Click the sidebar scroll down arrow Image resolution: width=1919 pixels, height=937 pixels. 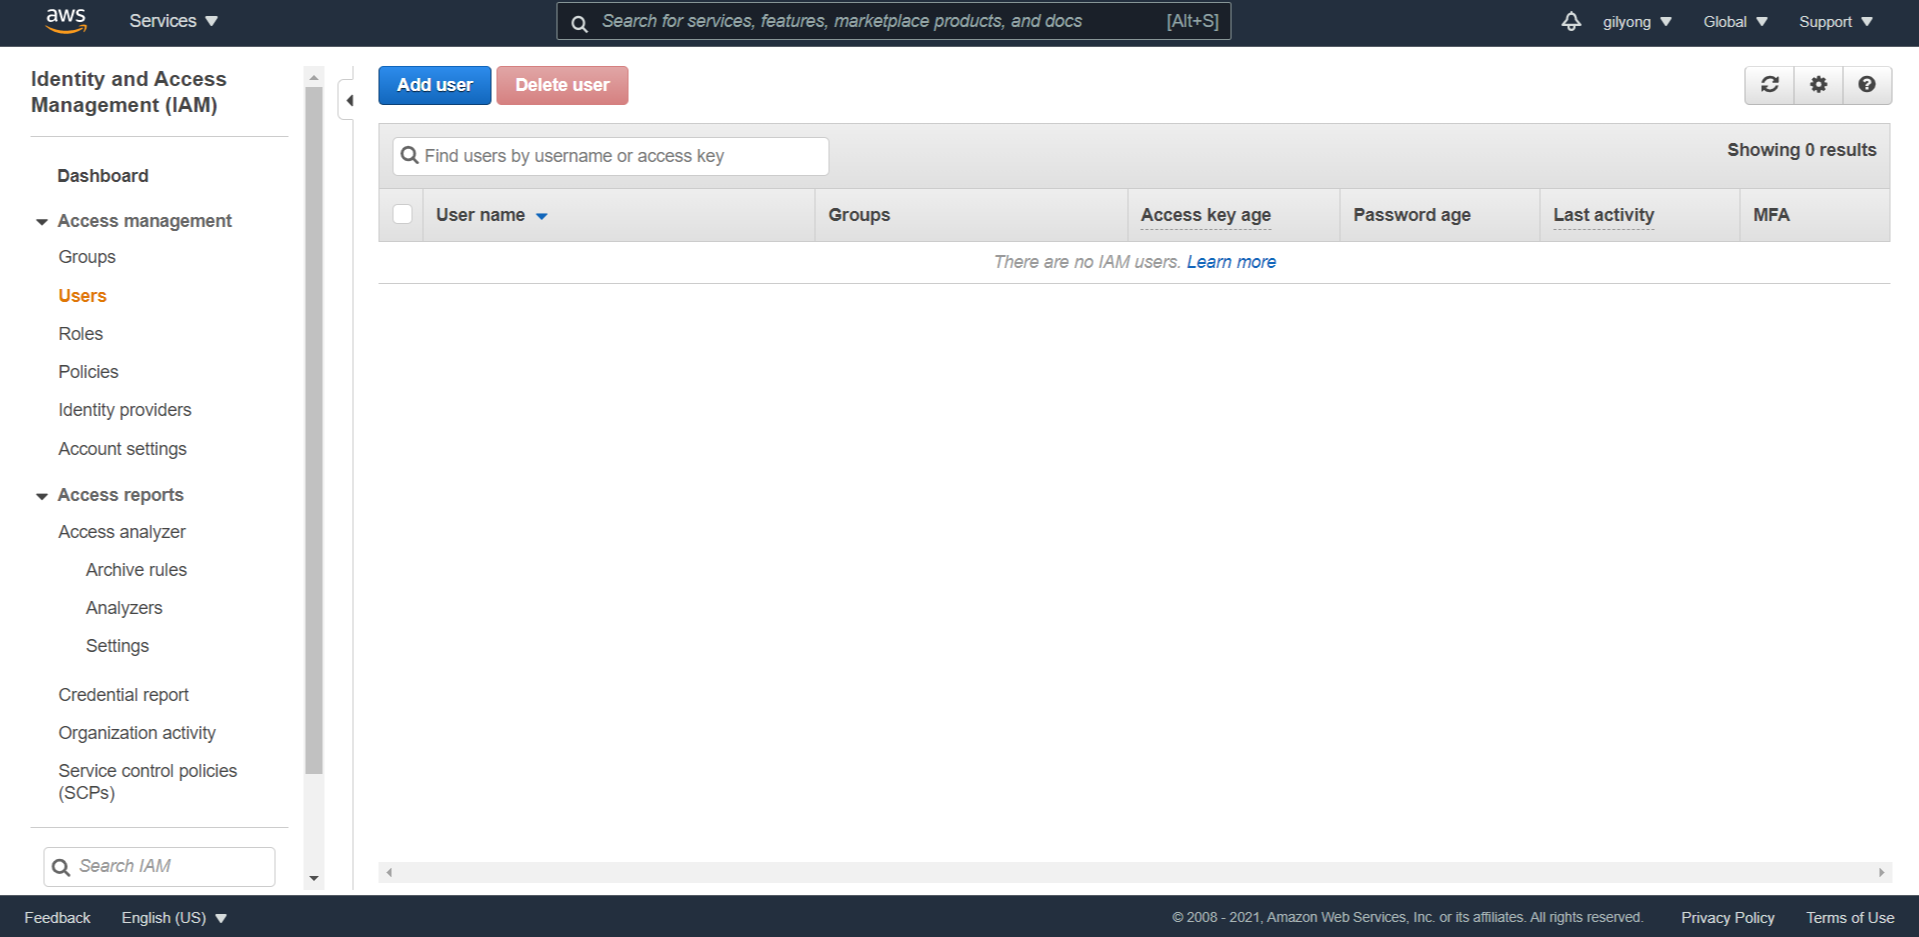tap(314, 879)
